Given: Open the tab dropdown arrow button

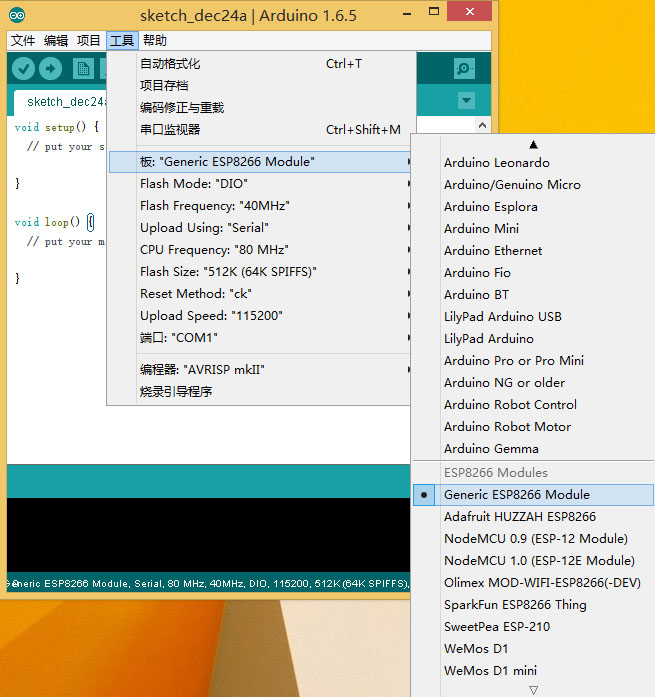Looking at the screenshot, I should coord(467,100).
